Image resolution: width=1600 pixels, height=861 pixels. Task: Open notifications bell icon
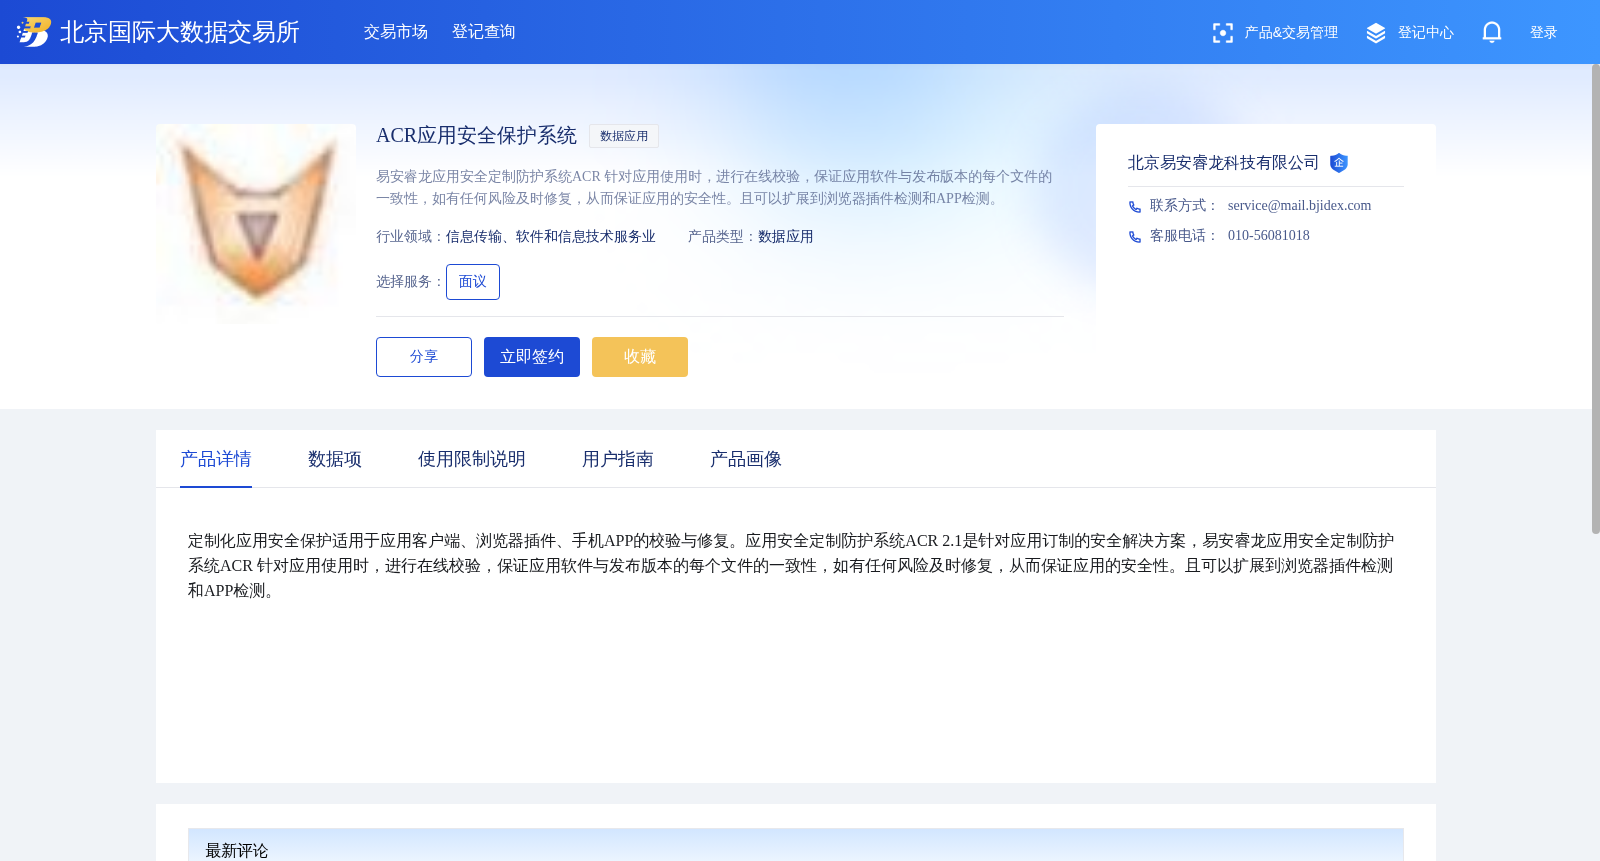[x=1492, y=32]
